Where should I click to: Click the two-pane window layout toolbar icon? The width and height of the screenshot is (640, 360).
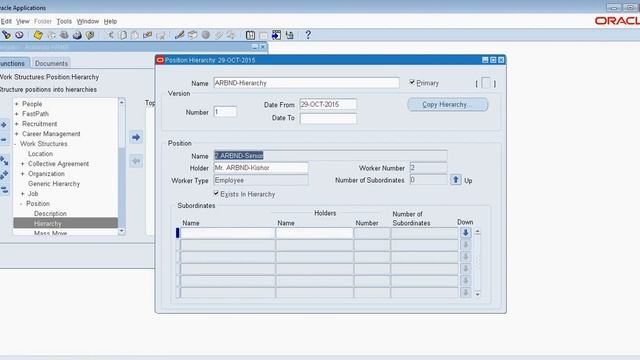(250, 35)
